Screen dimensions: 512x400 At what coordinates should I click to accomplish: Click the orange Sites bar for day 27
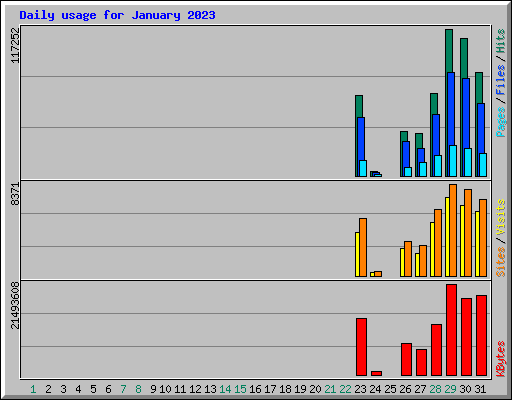(x=423, y=261)
